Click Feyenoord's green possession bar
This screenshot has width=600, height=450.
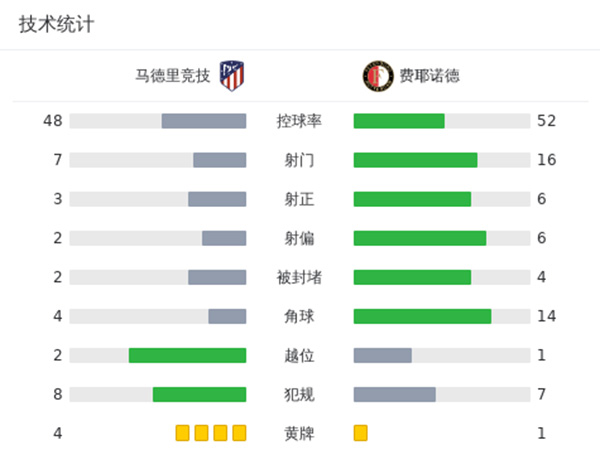click(399, 121)
